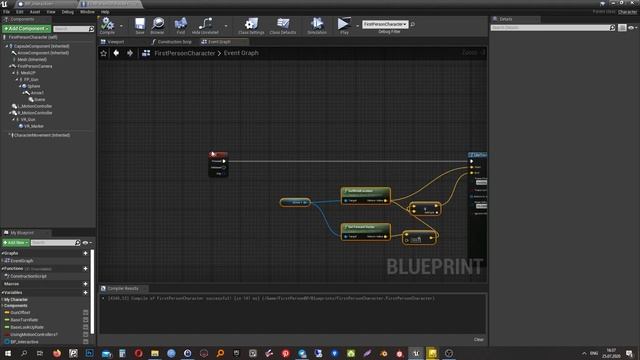Click the Details panel search magnifier

tap(612, 28)
